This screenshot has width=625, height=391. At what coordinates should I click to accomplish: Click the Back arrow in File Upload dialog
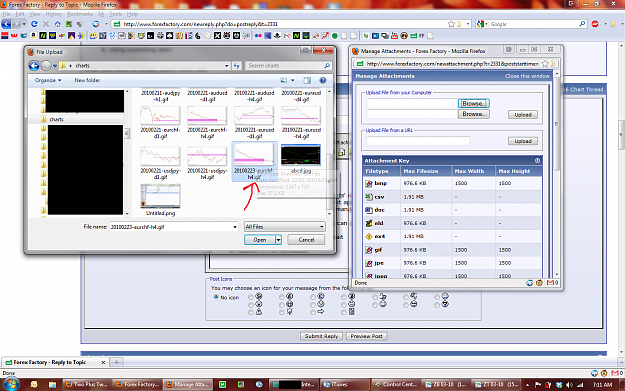click(34, 66)
